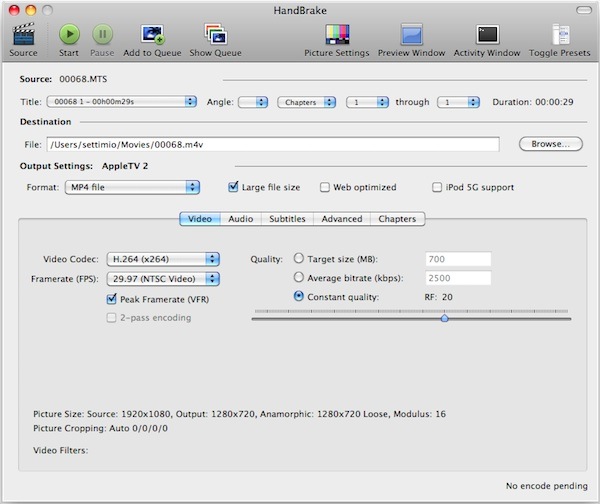Toggle the Large file size checkbox
The image size is (600, 504).
[x=233, y=187]
